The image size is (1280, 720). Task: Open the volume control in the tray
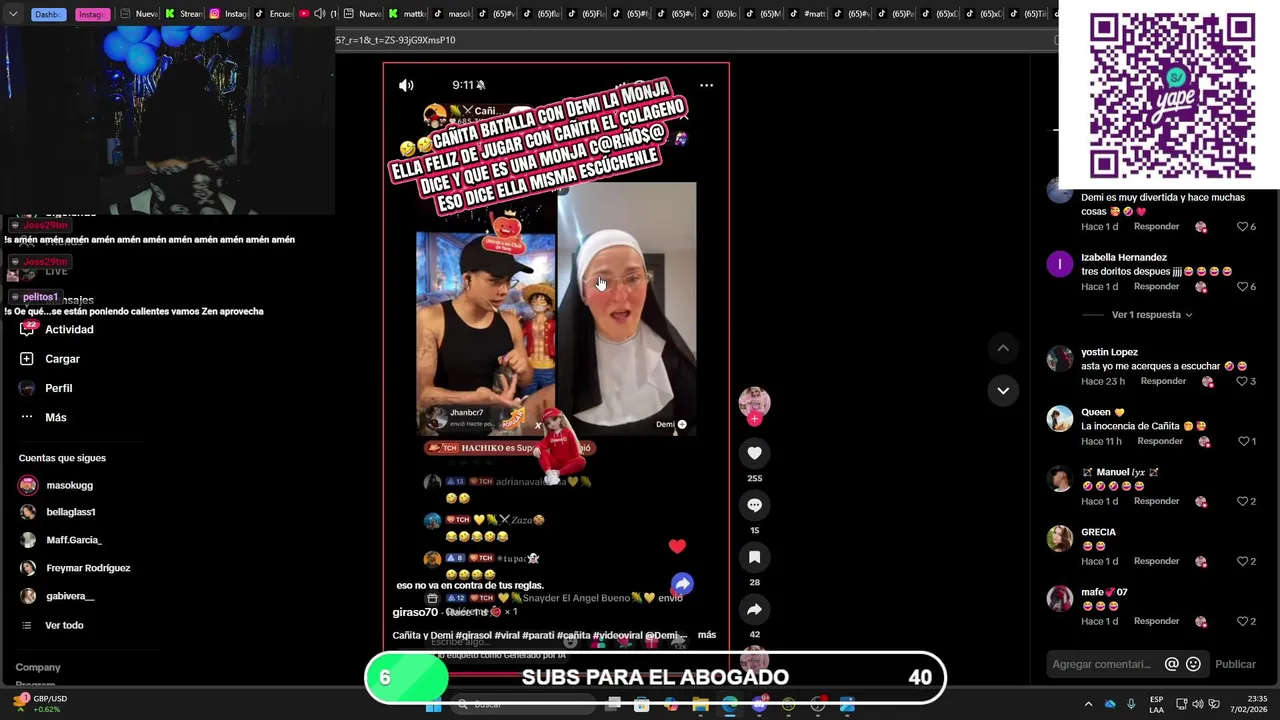pyautogui.click(x=1198, y=704)
